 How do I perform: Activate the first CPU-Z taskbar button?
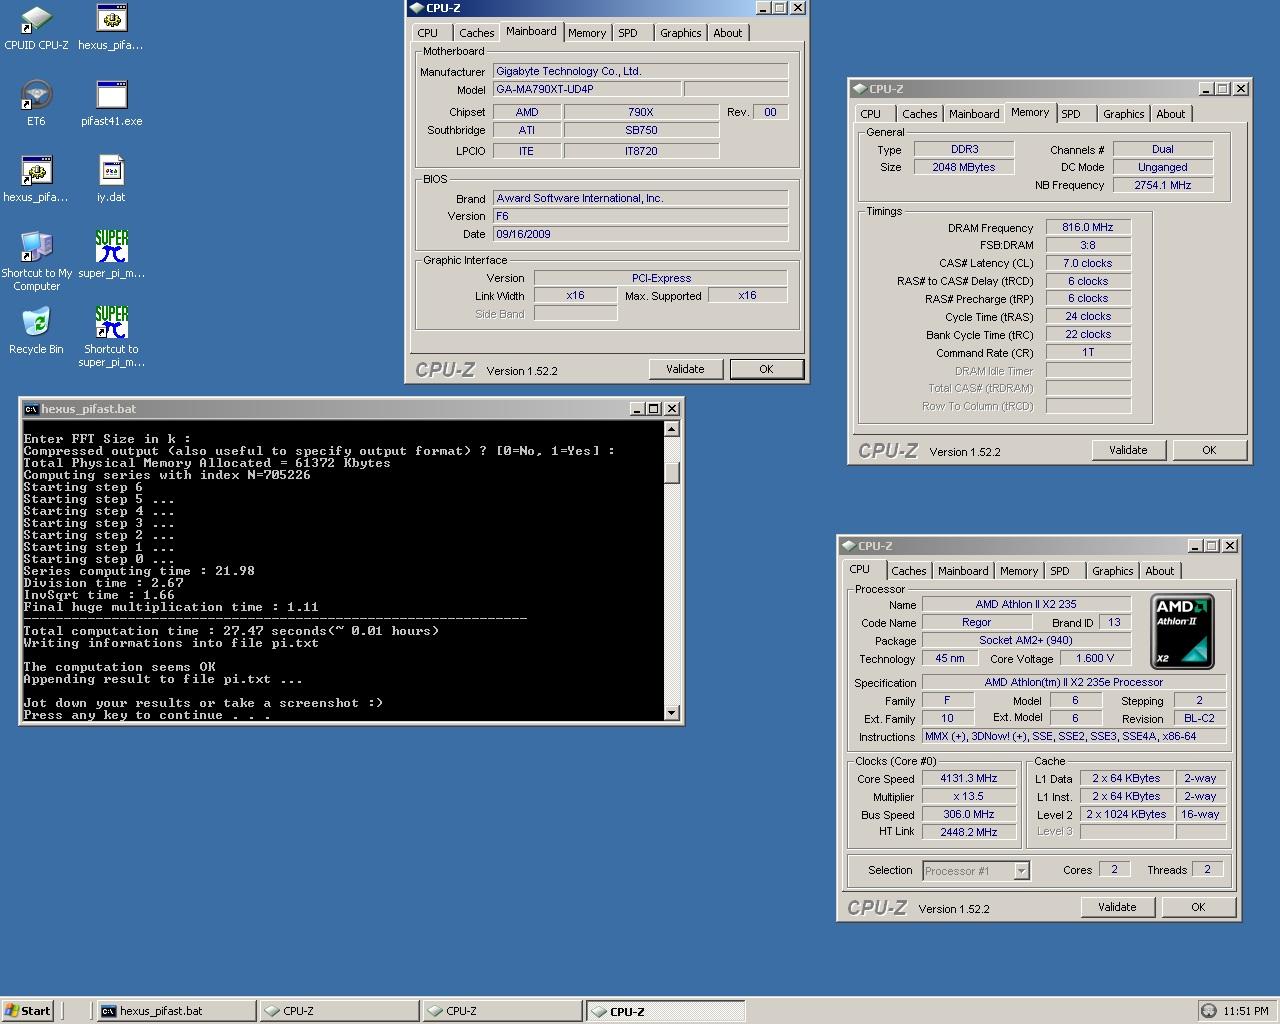[339, 1011]
